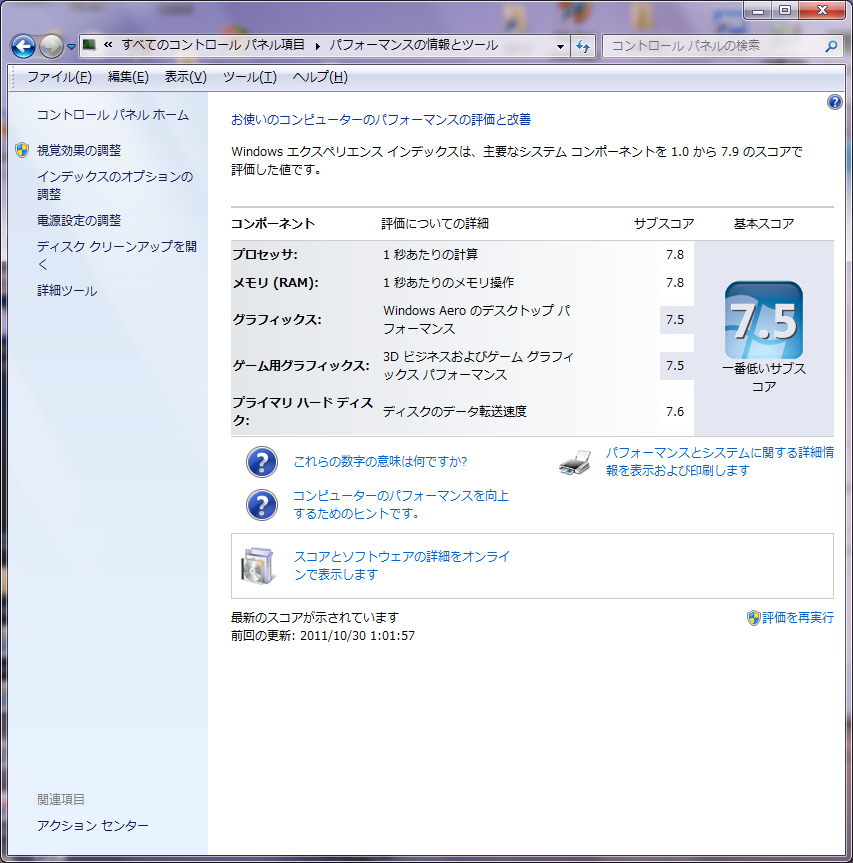The width and height of the screenshot is (853, 863).
Task: Open the 表示(V) menu
Action: tap(185, 77)
